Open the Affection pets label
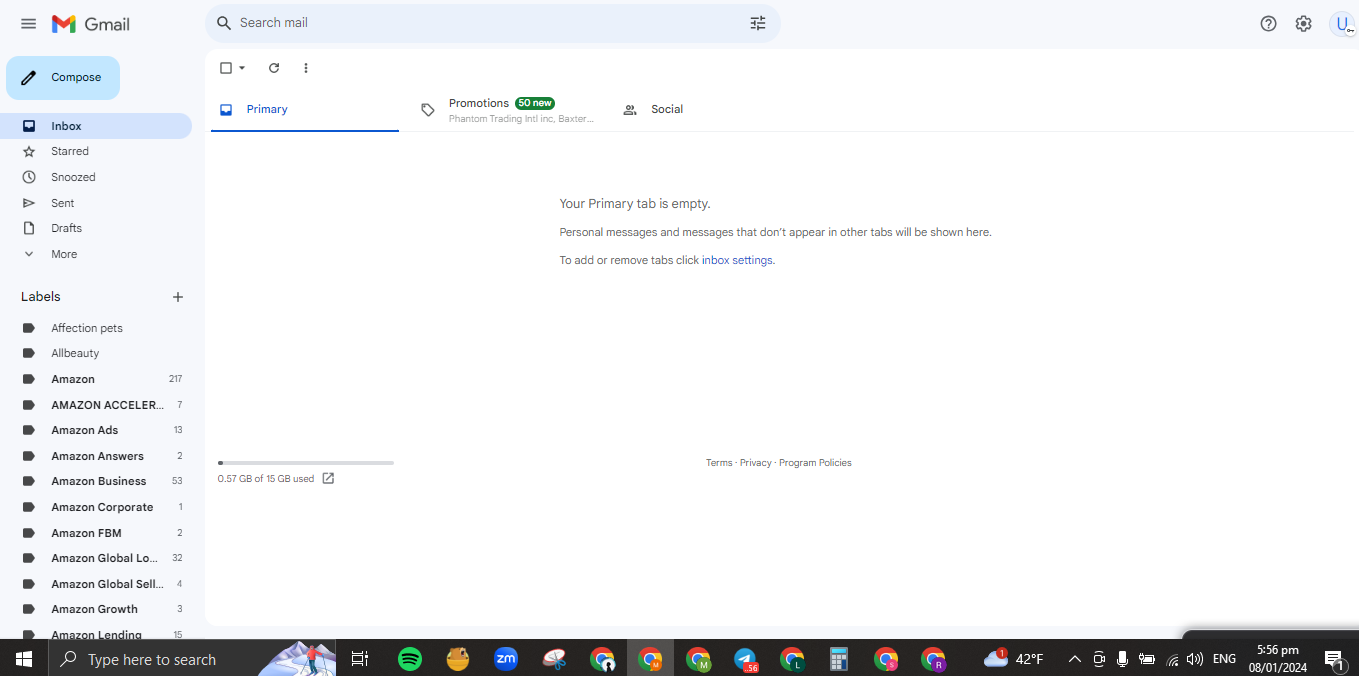 pos(96,328)
